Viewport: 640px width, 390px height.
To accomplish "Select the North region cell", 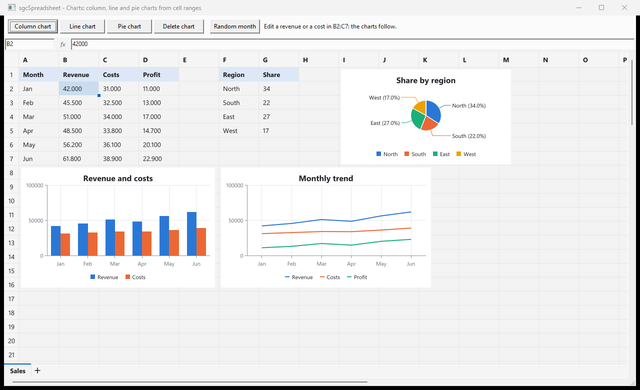I will coord(238,89).
